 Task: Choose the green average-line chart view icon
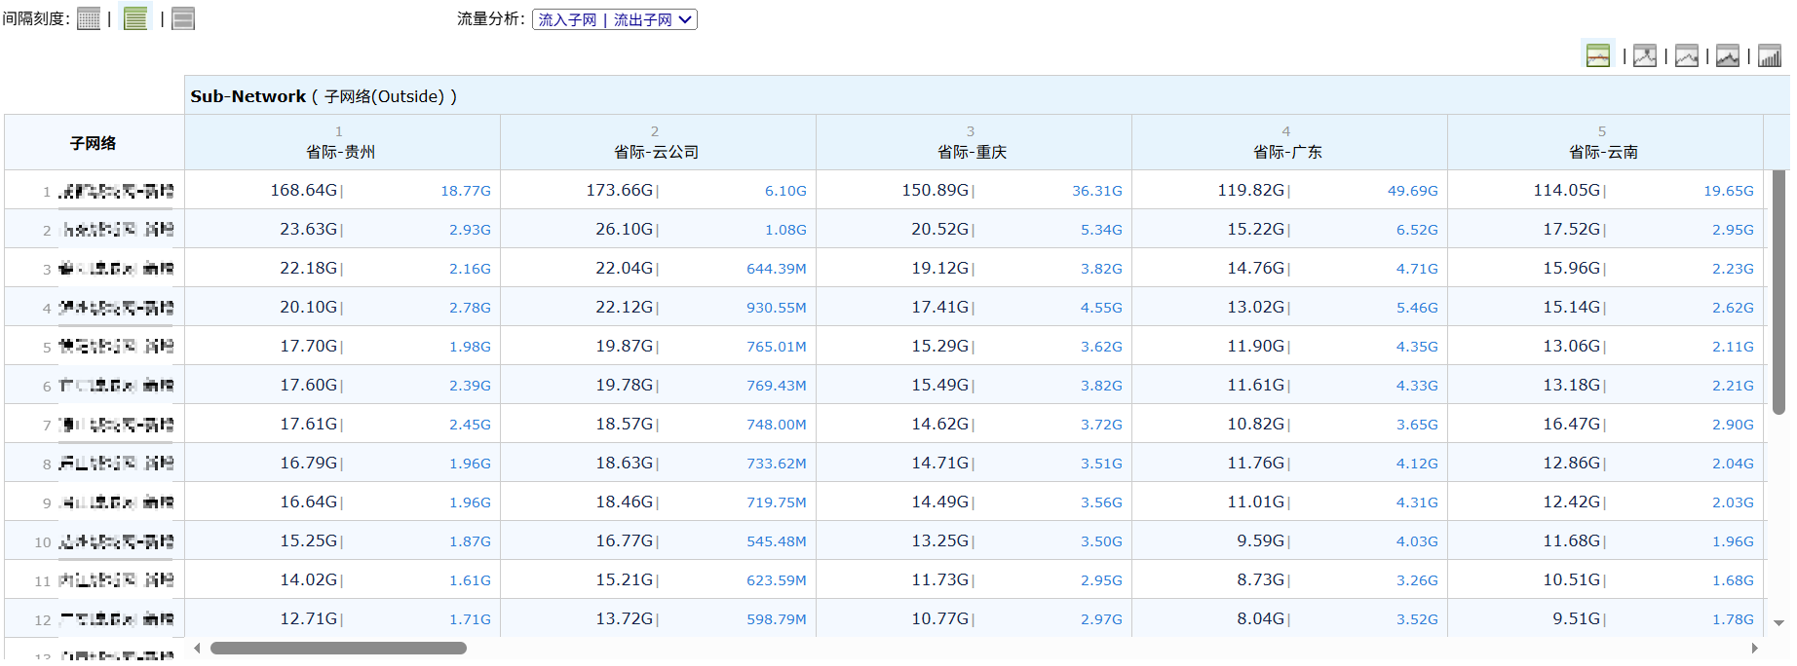(1598, 56)
